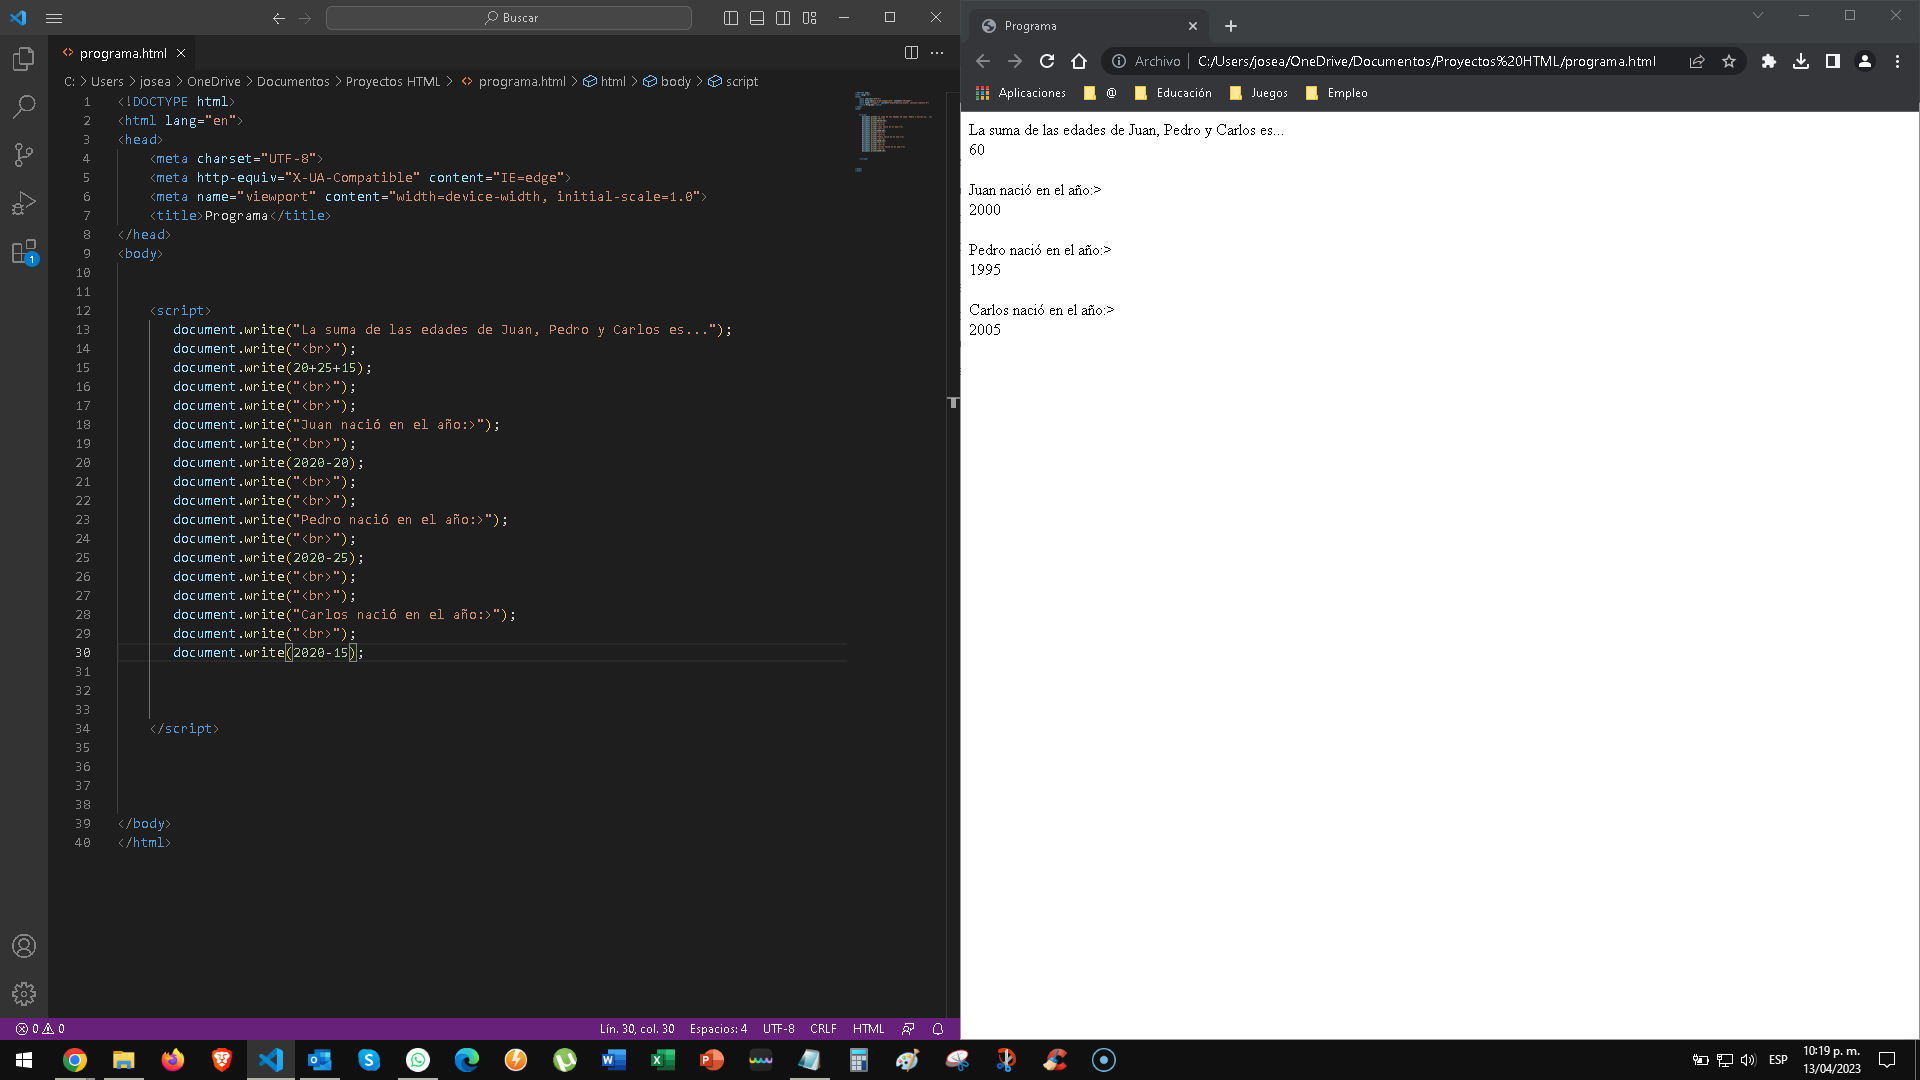Click the script breadcrumb symbol

(x=733, y=82)
